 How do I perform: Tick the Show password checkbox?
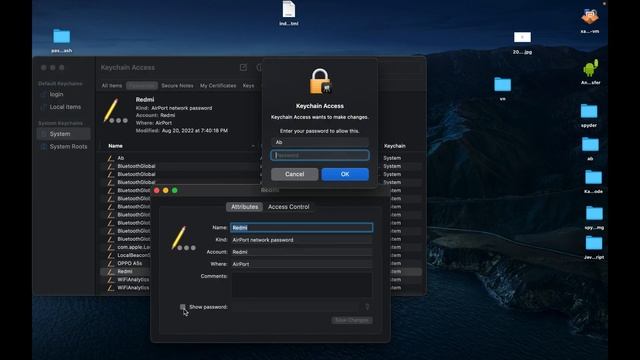pos(182,307)
